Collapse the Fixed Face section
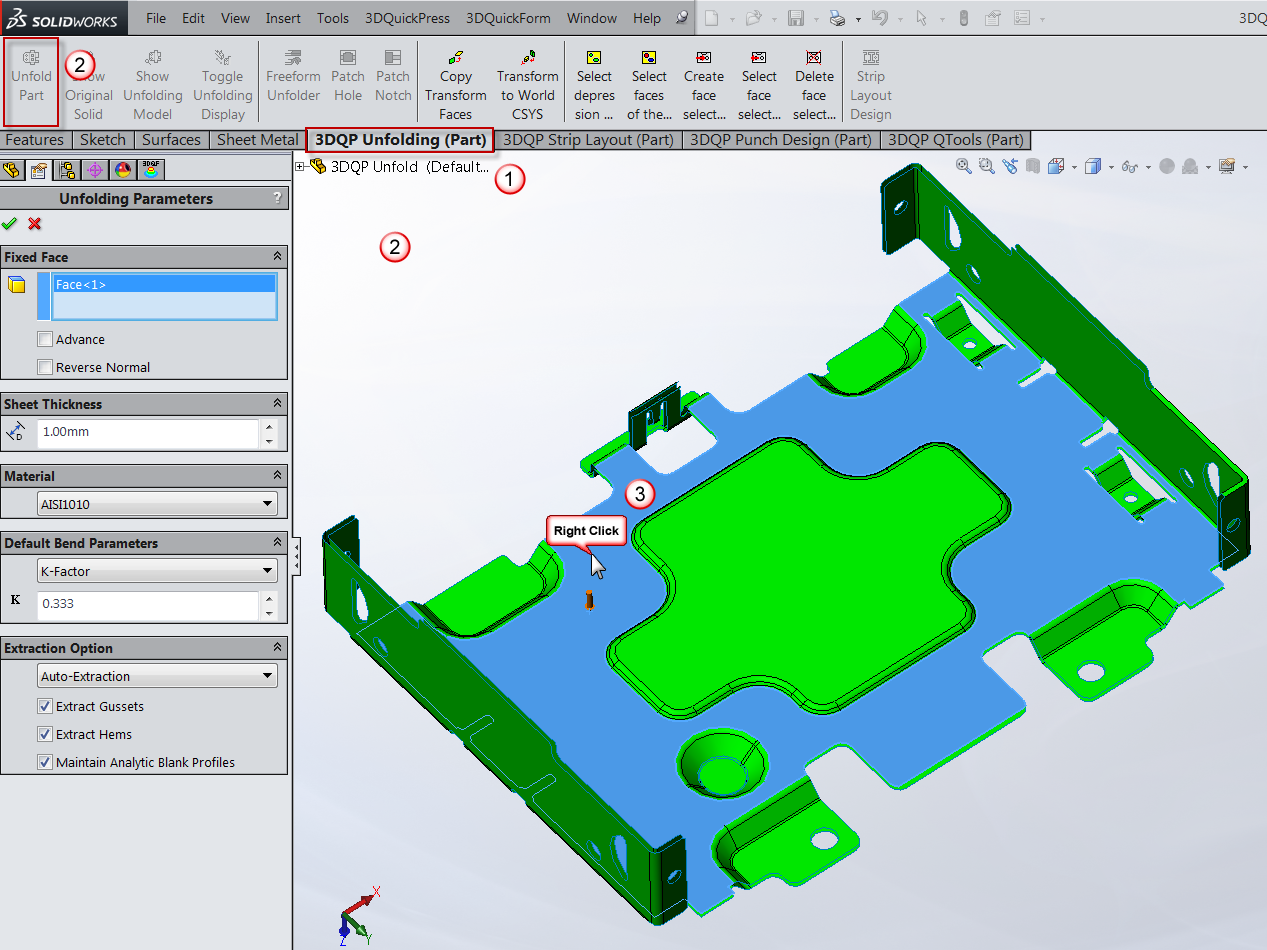Image resolution: width=1267 pixels, height=950 pixels. pyautogui.click(x=278, y=257)
